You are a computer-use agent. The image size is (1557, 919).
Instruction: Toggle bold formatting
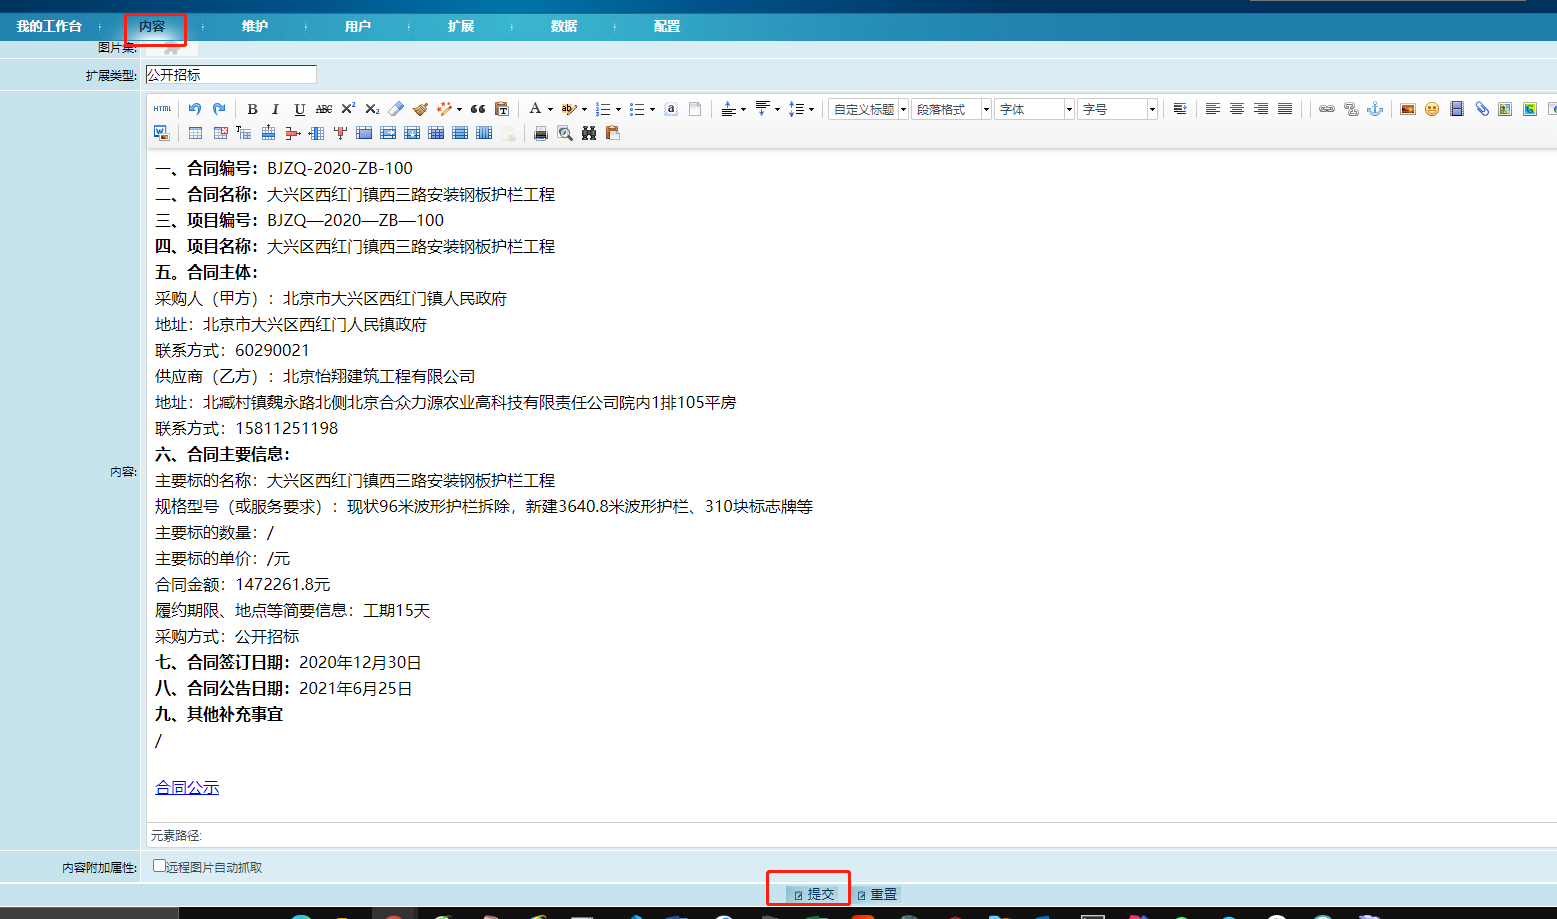252,109
